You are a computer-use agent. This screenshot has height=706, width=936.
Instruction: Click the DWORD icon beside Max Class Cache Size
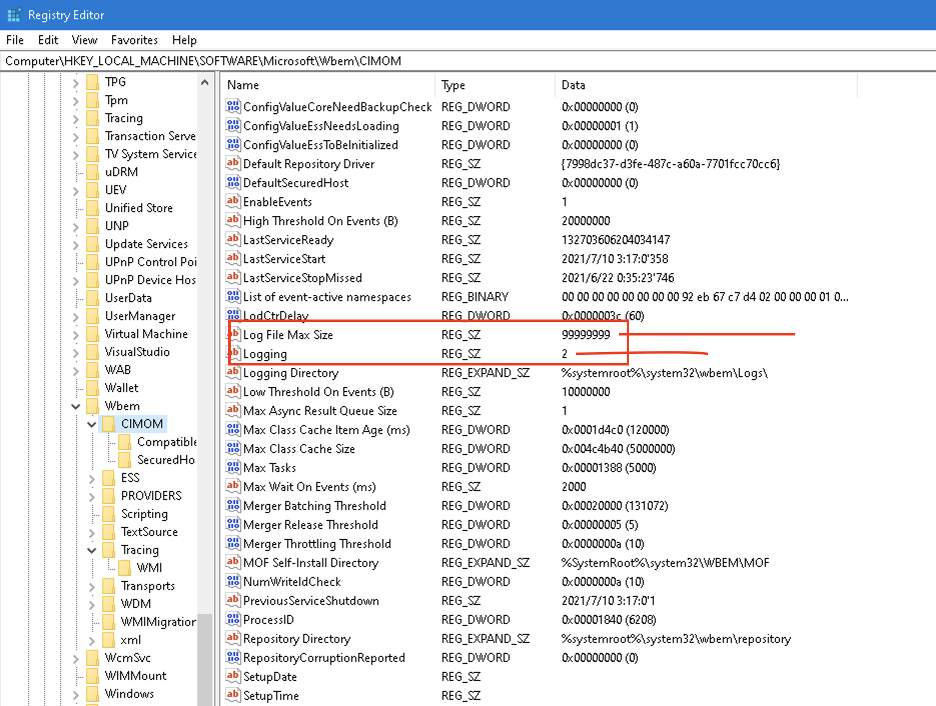click(233, 448)
